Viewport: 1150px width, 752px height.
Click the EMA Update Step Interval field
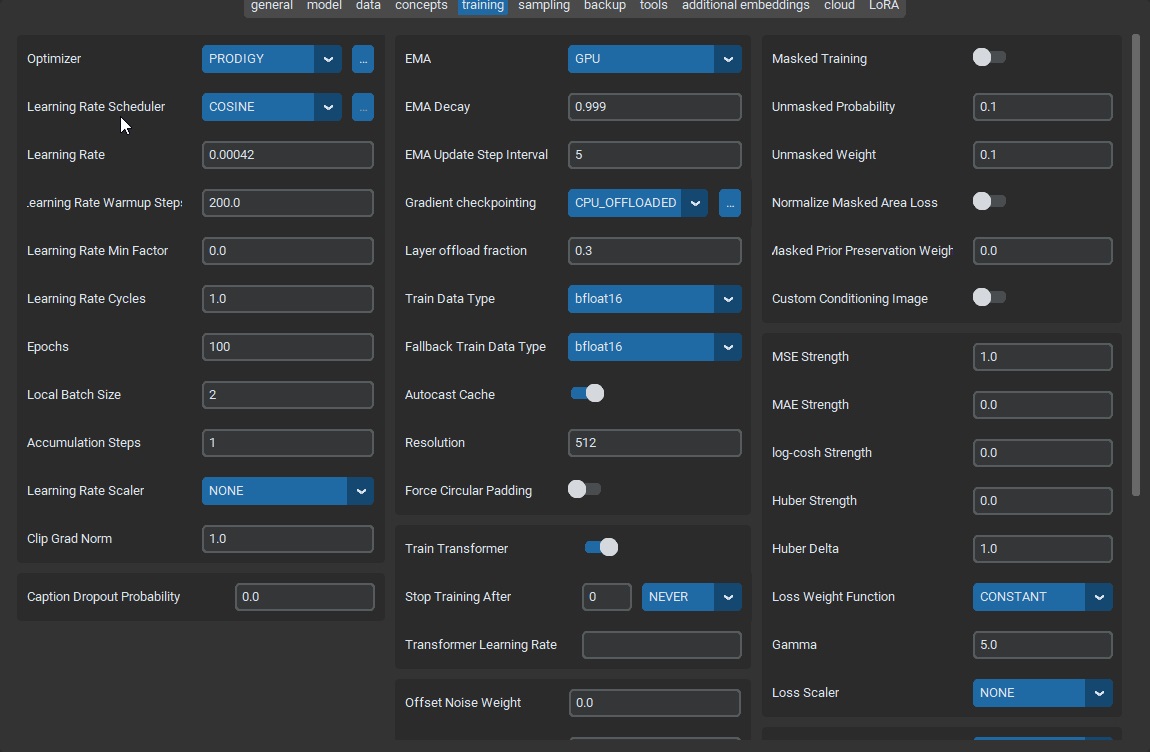click(654, 155)
